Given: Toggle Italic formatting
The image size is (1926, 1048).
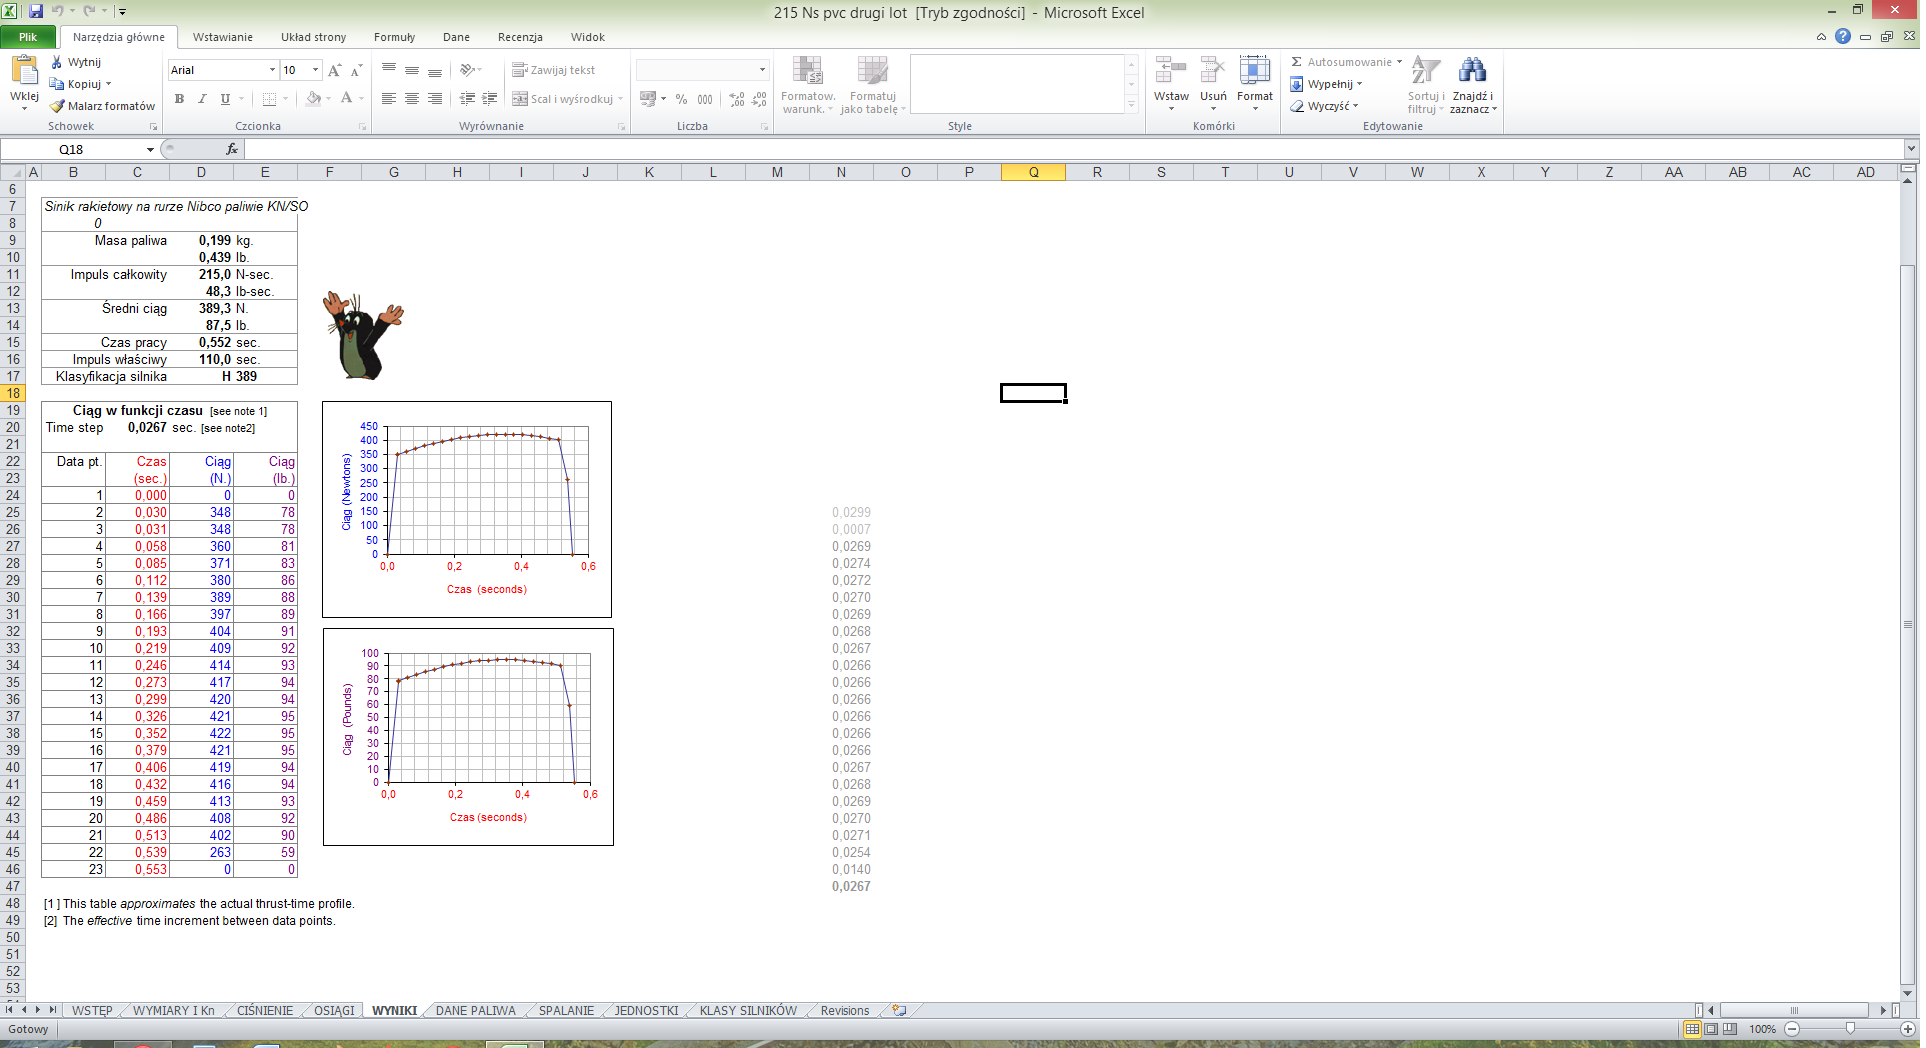Looking at the screenshot, I should [202, 99].
